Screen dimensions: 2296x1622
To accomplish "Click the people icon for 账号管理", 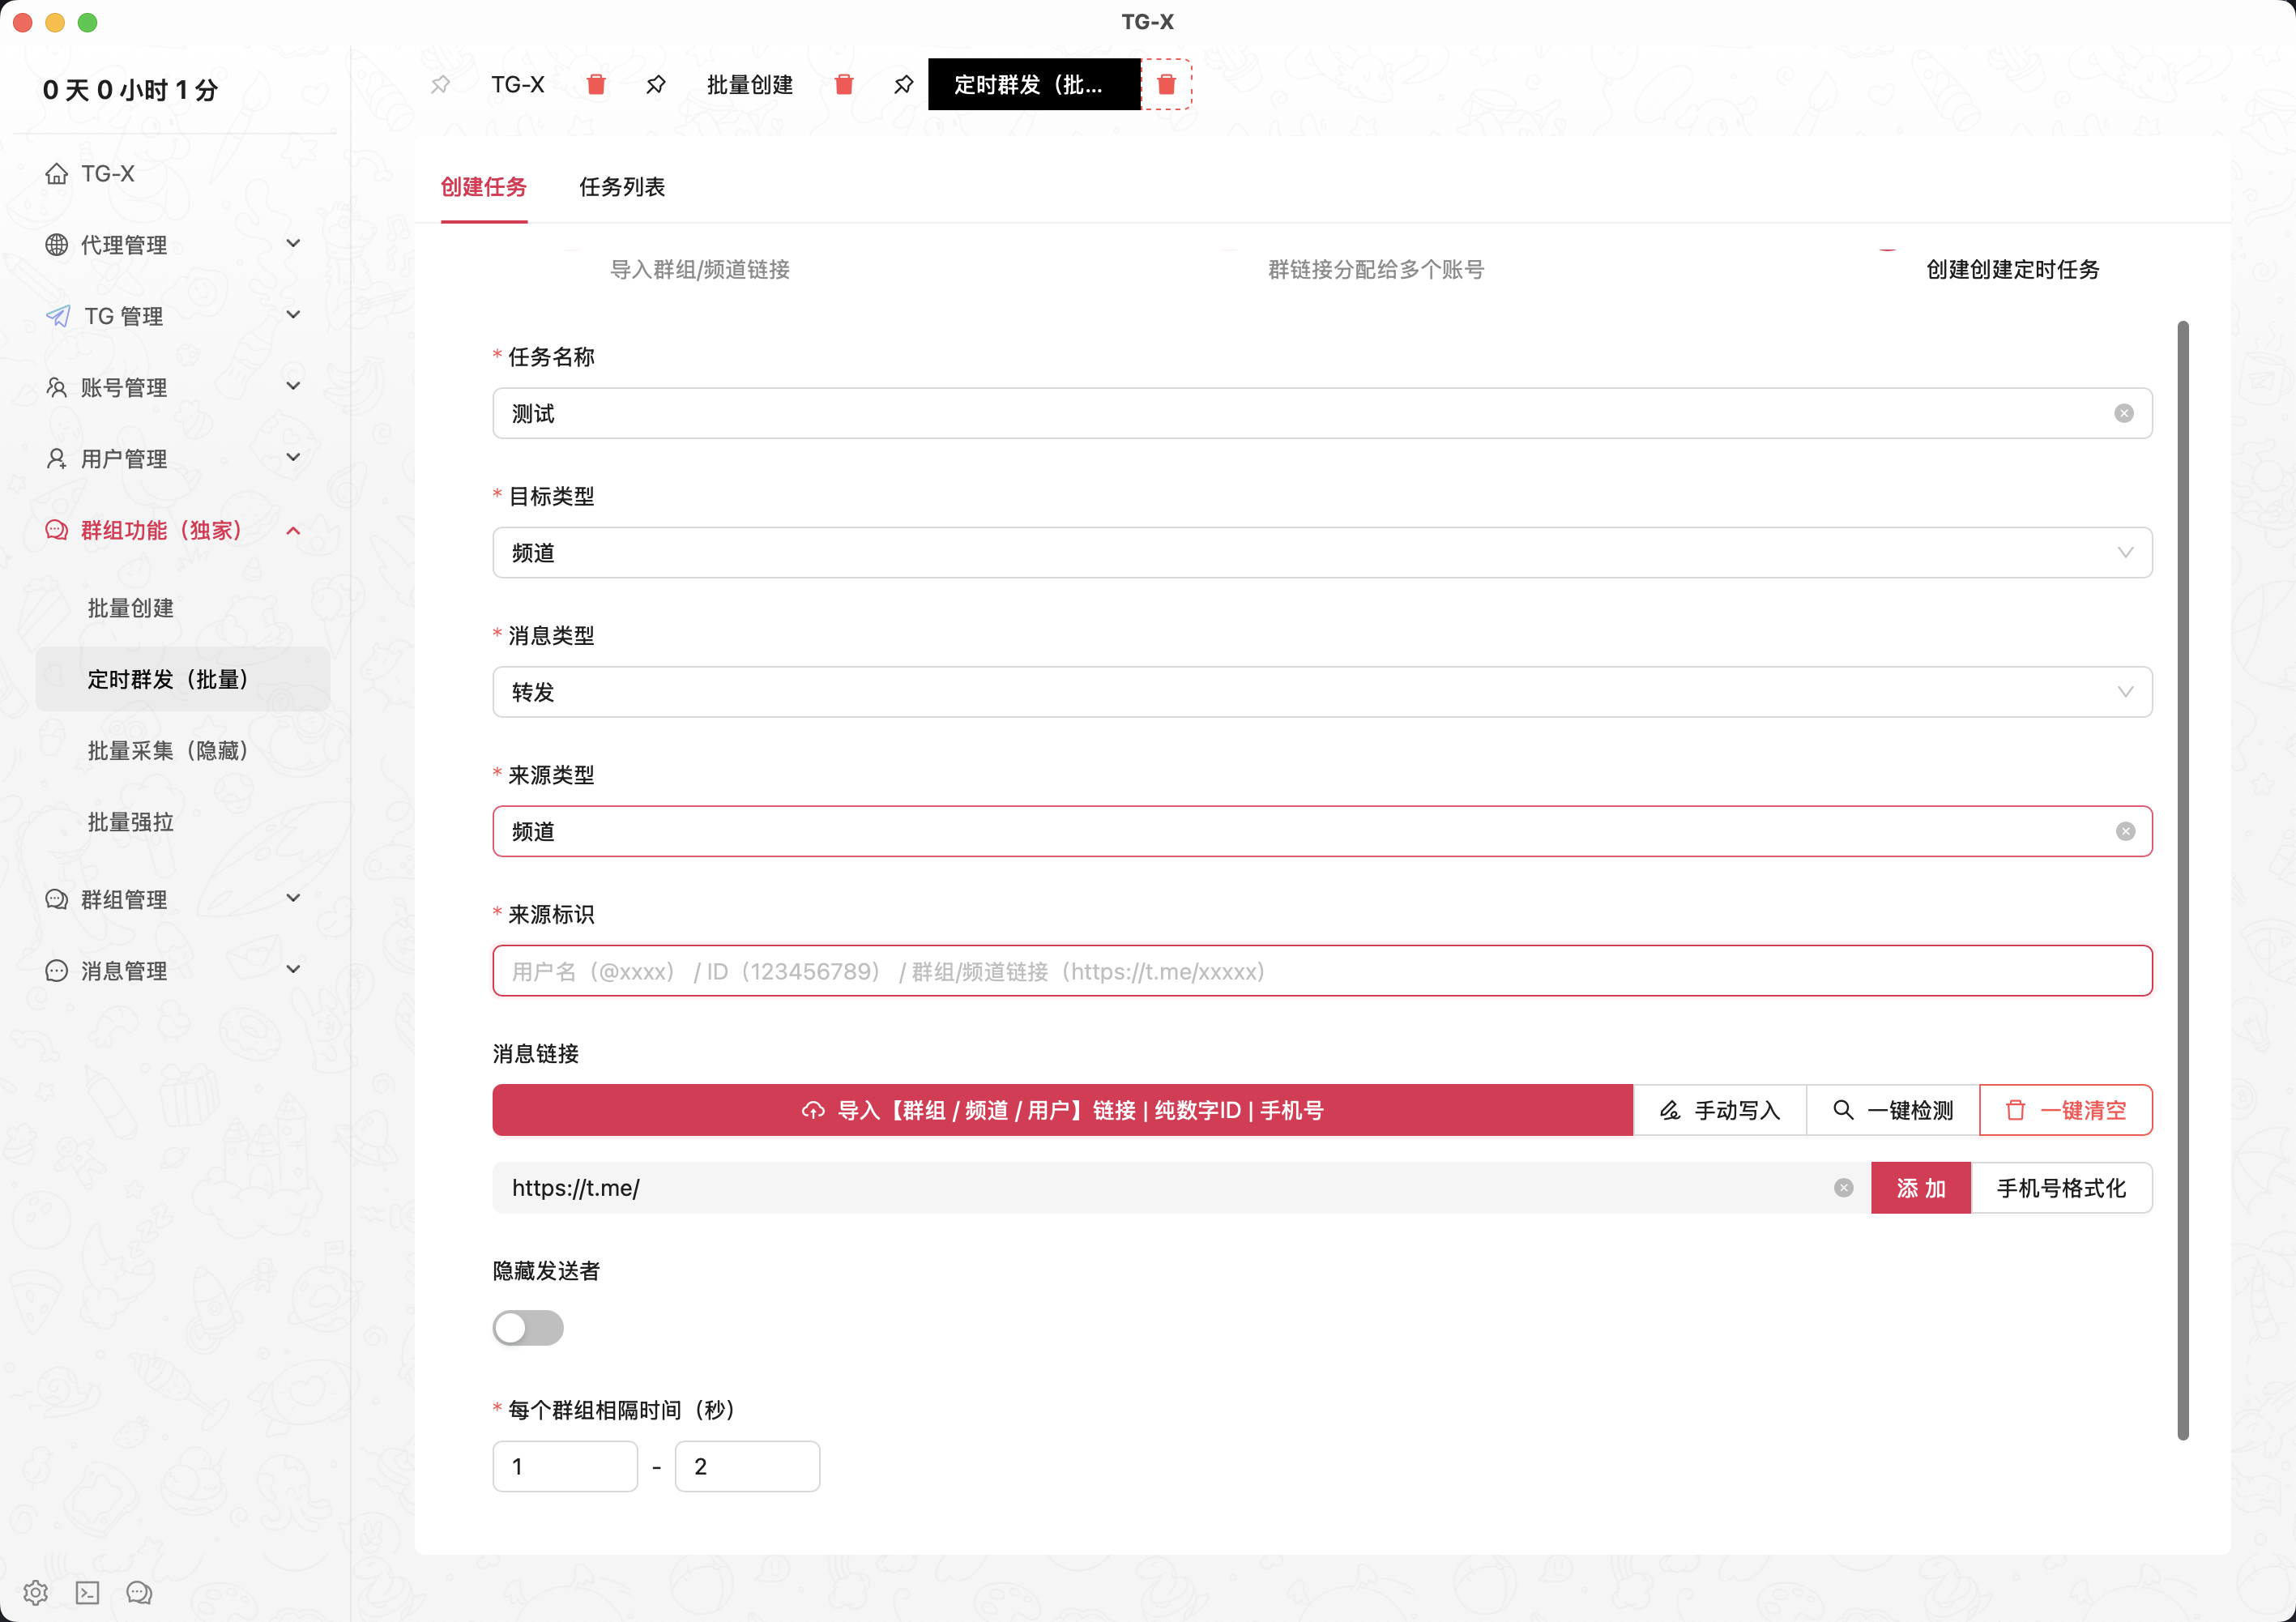I will pyautogui.click(x=57, y=388).
